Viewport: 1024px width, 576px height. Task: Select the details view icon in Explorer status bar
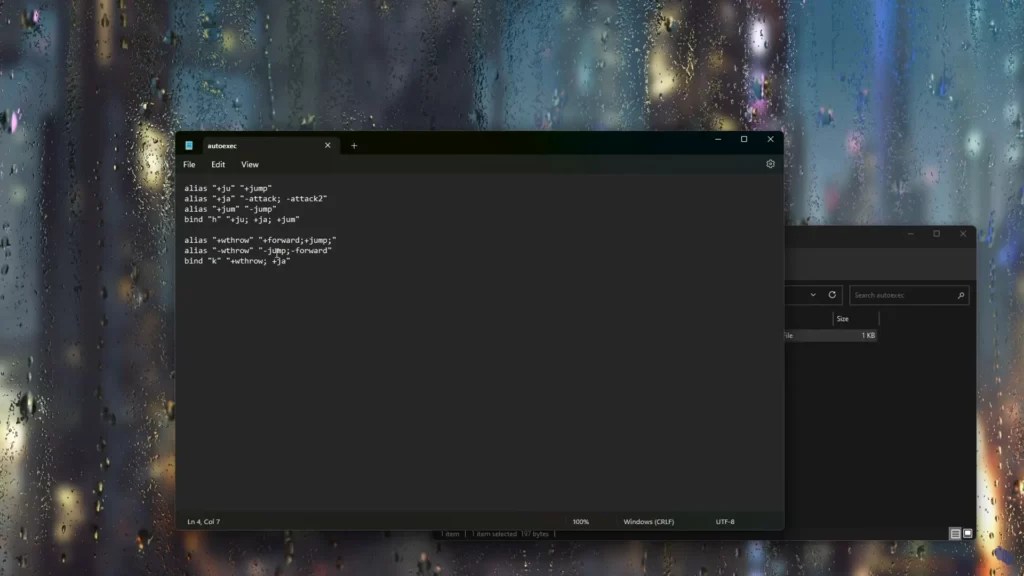(x=955, y=533)
